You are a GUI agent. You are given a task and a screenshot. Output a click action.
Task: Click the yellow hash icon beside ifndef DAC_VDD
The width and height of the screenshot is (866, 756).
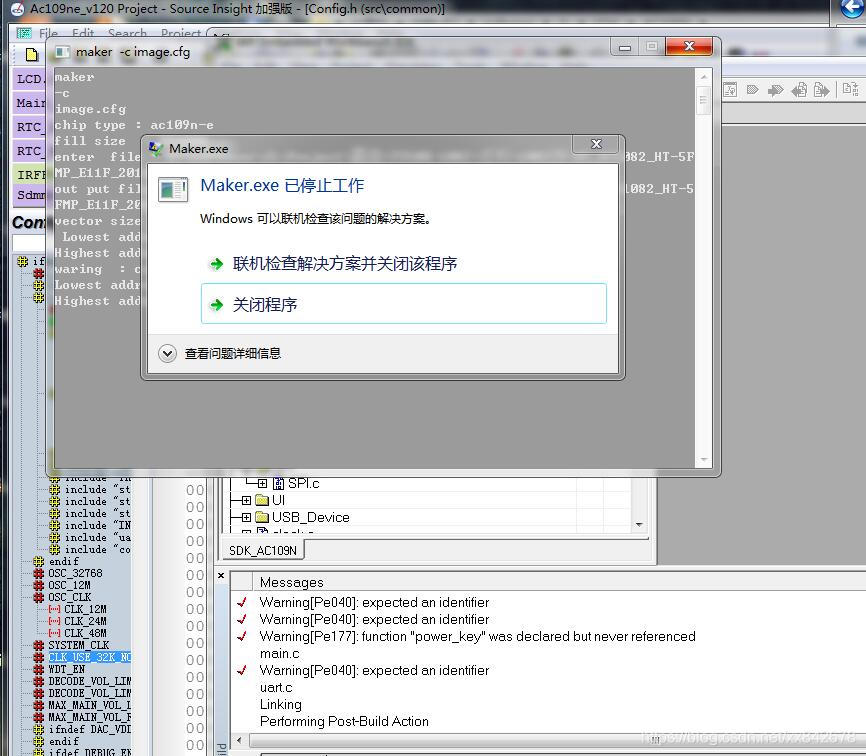(x=39, y=729)
